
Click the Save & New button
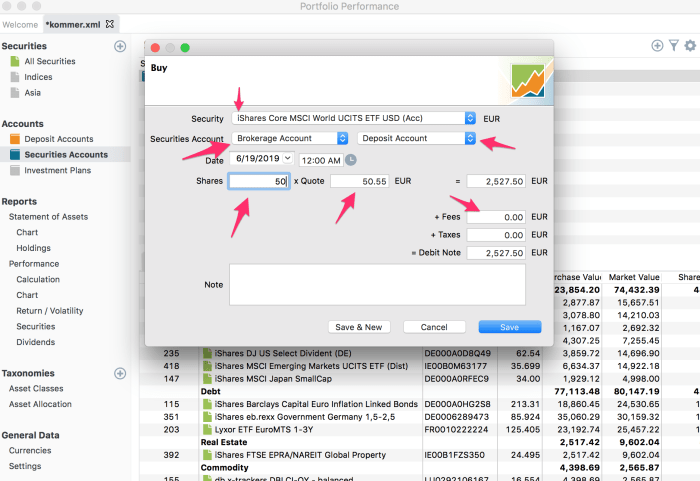pos(359,327)
